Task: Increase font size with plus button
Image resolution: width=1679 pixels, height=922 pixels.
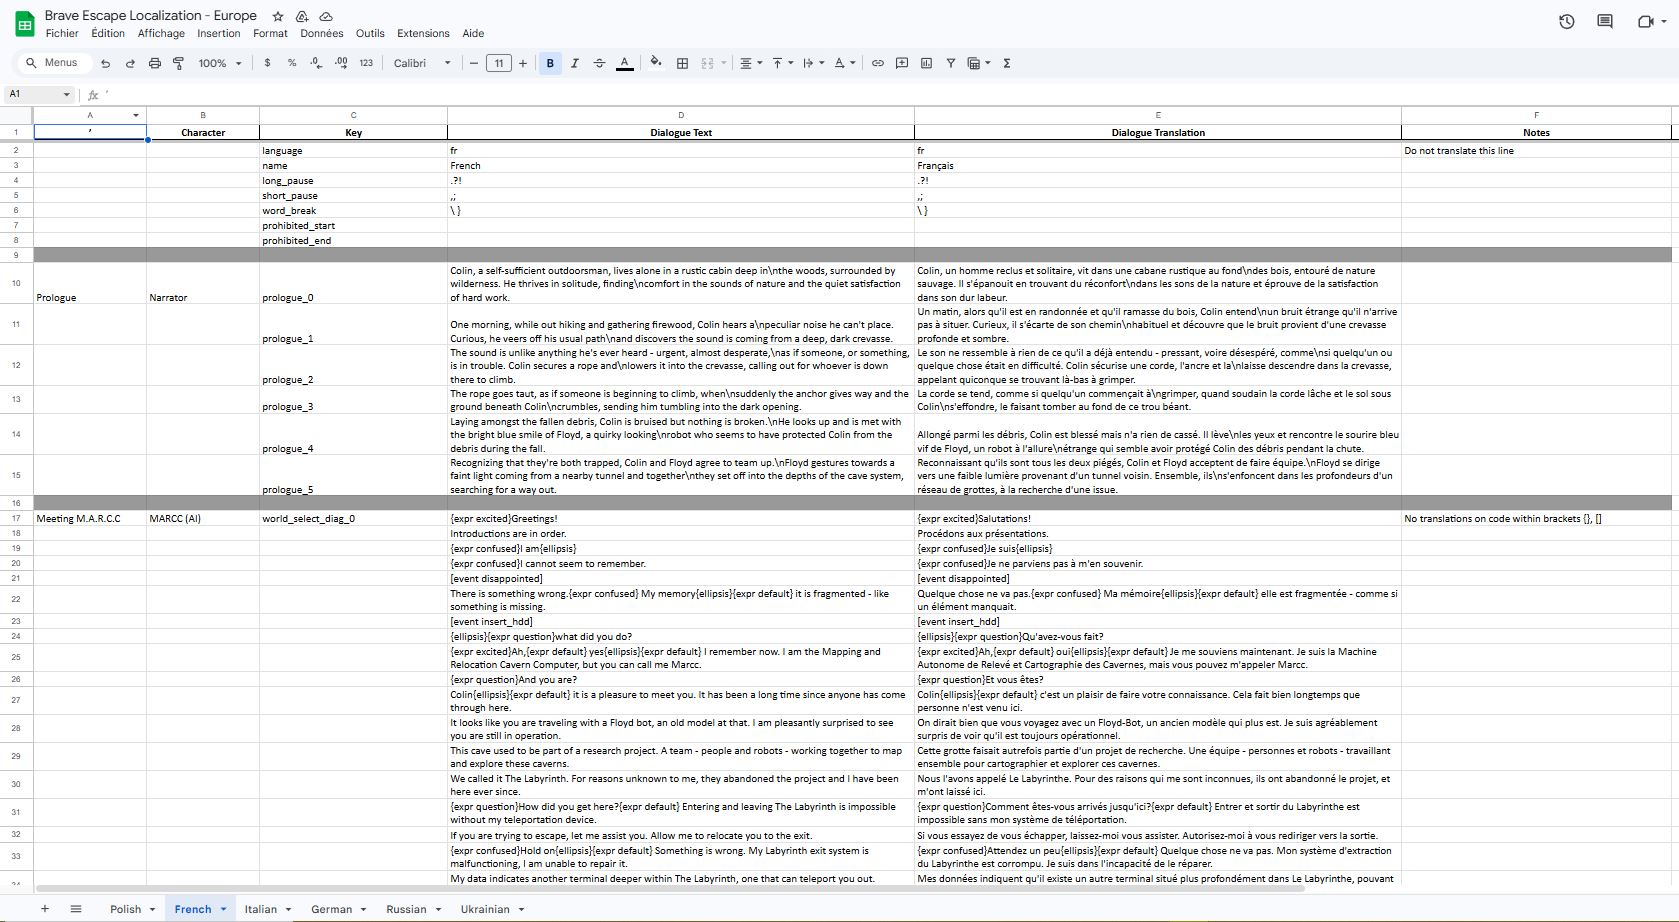Action: [x=523, y=63]
